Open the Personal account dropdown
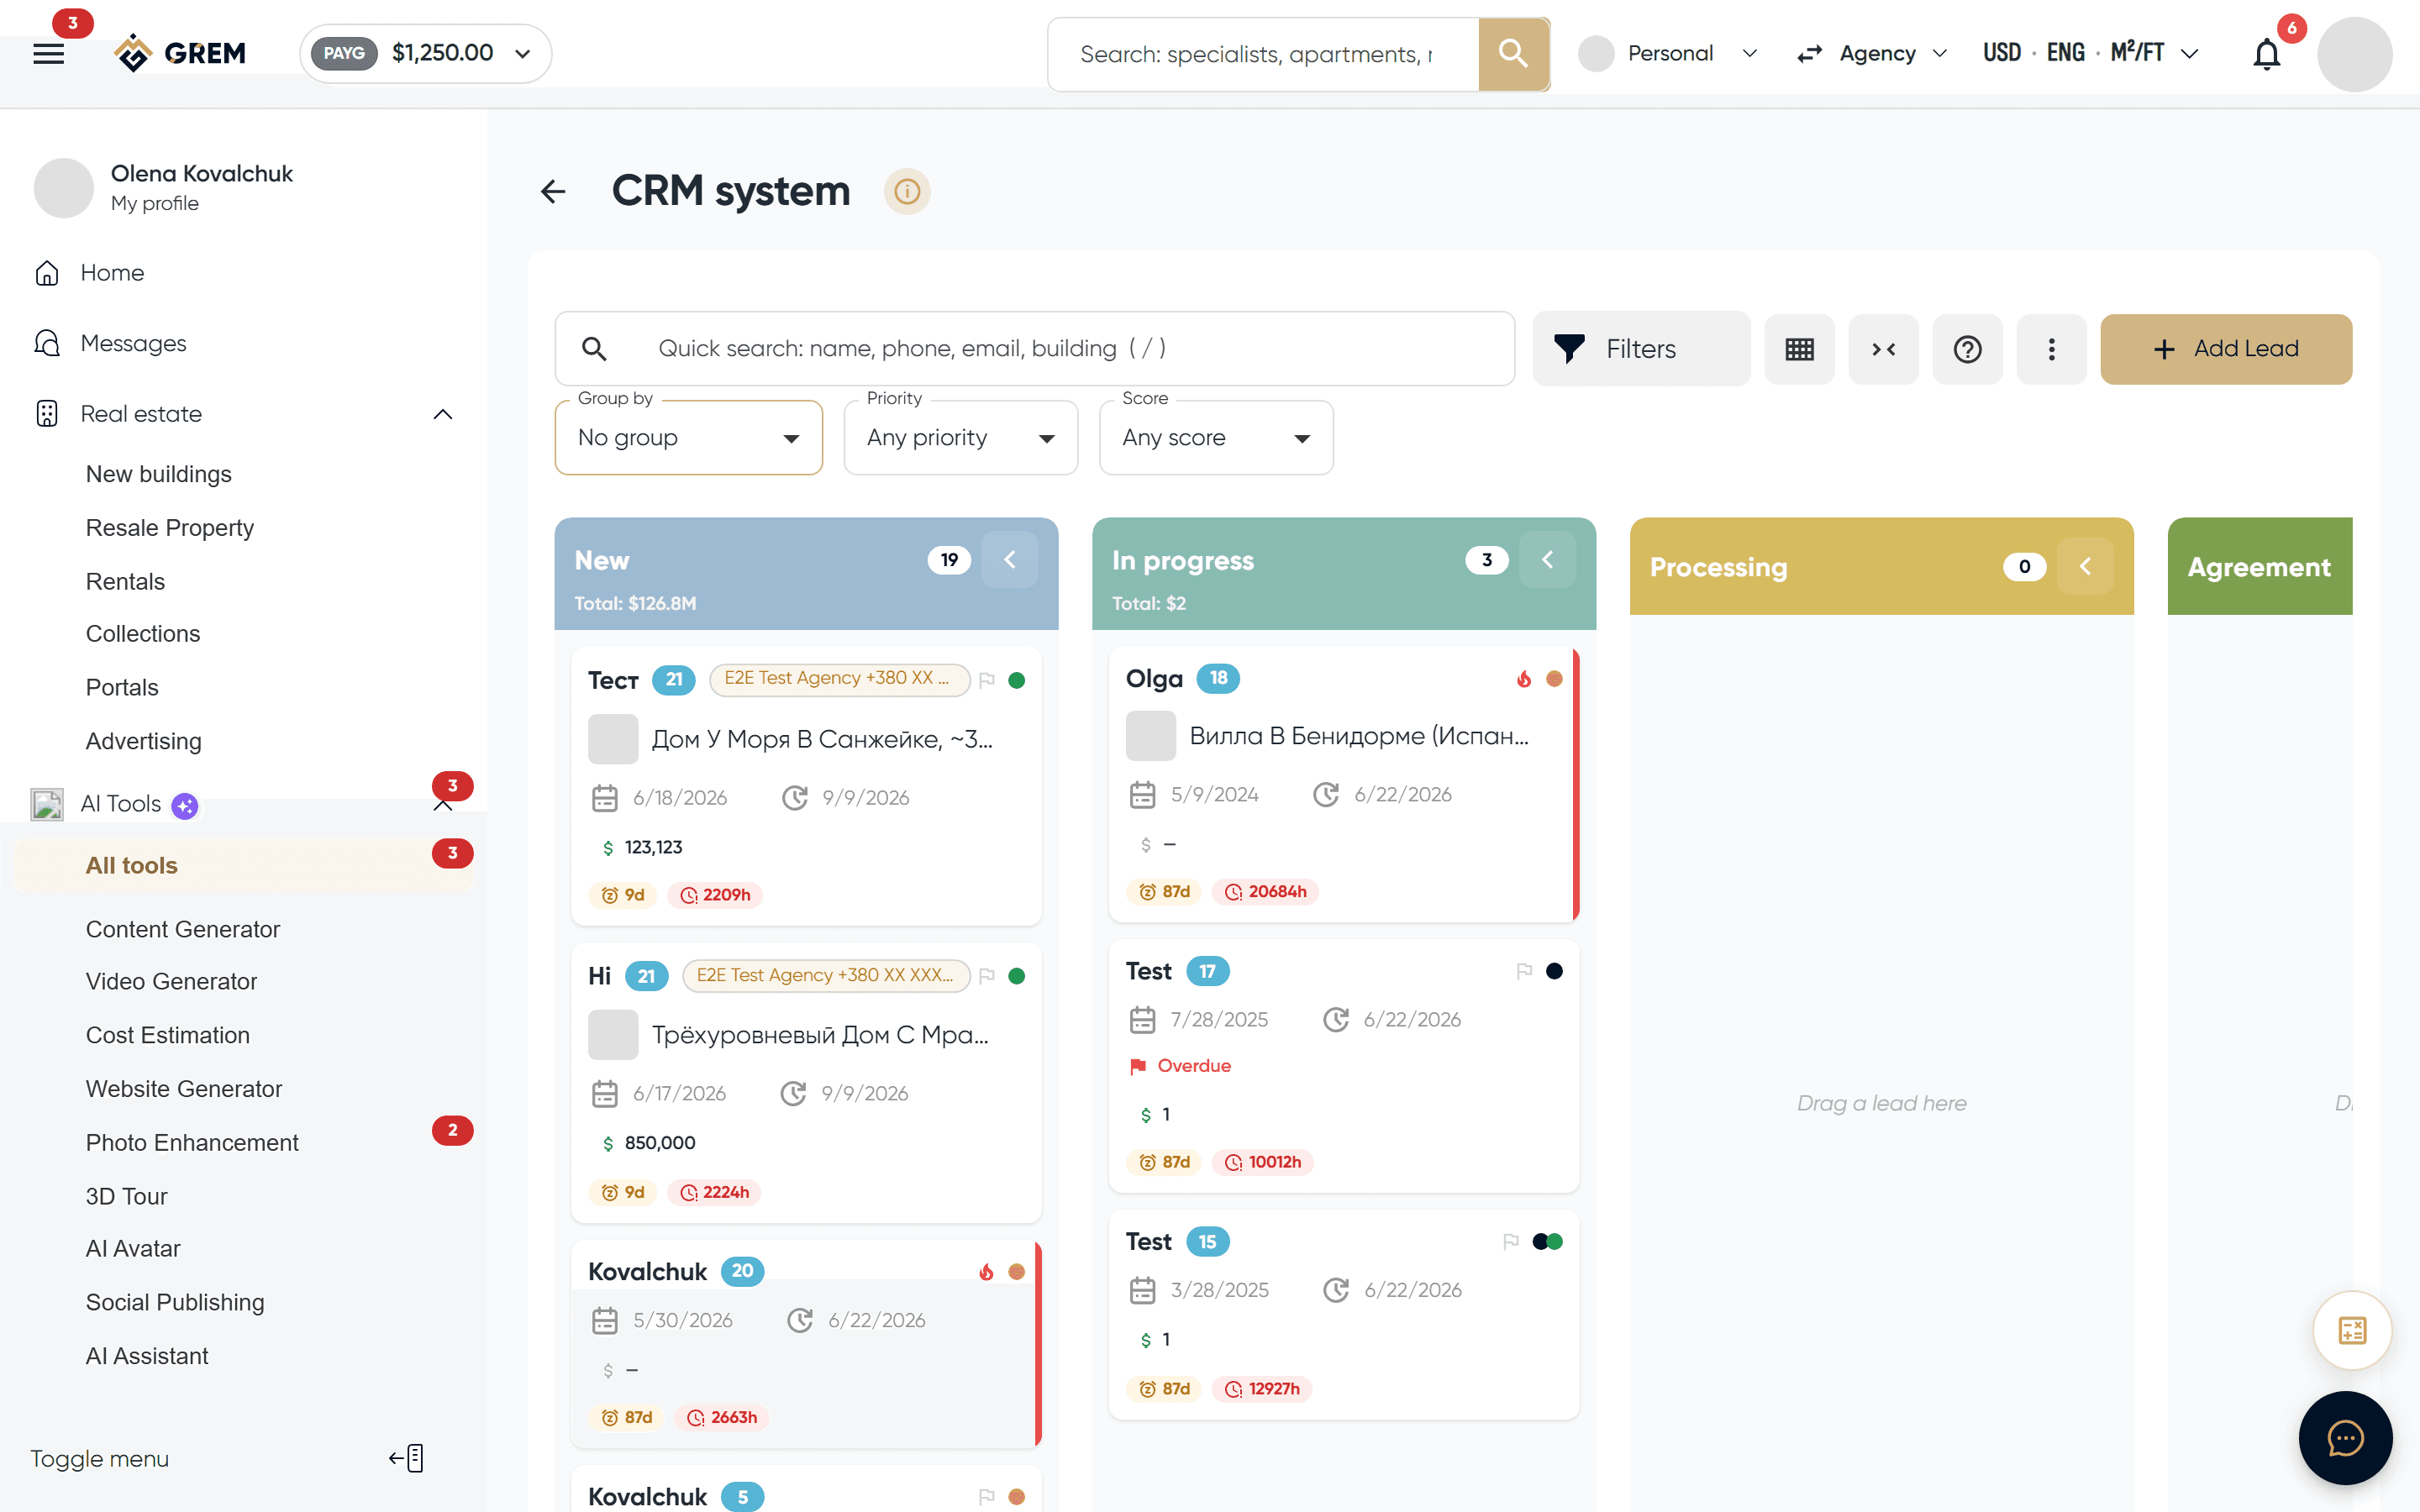The height and width of the screenshot is (1512, 2420). click(x=1668, y=53)
